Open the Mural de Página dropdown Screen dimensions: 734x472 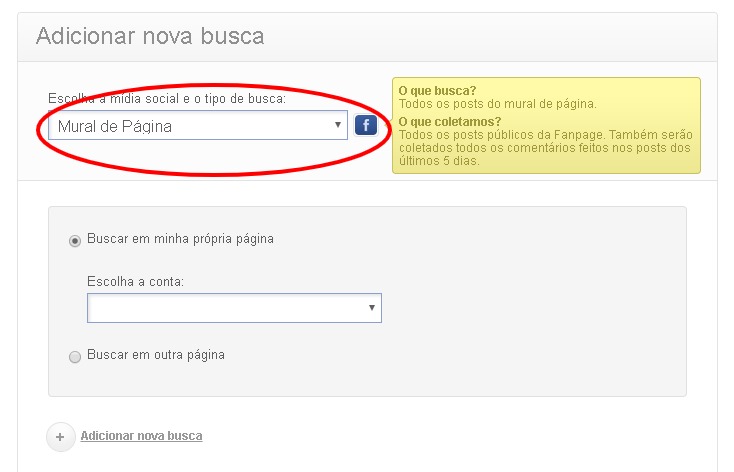198,125
